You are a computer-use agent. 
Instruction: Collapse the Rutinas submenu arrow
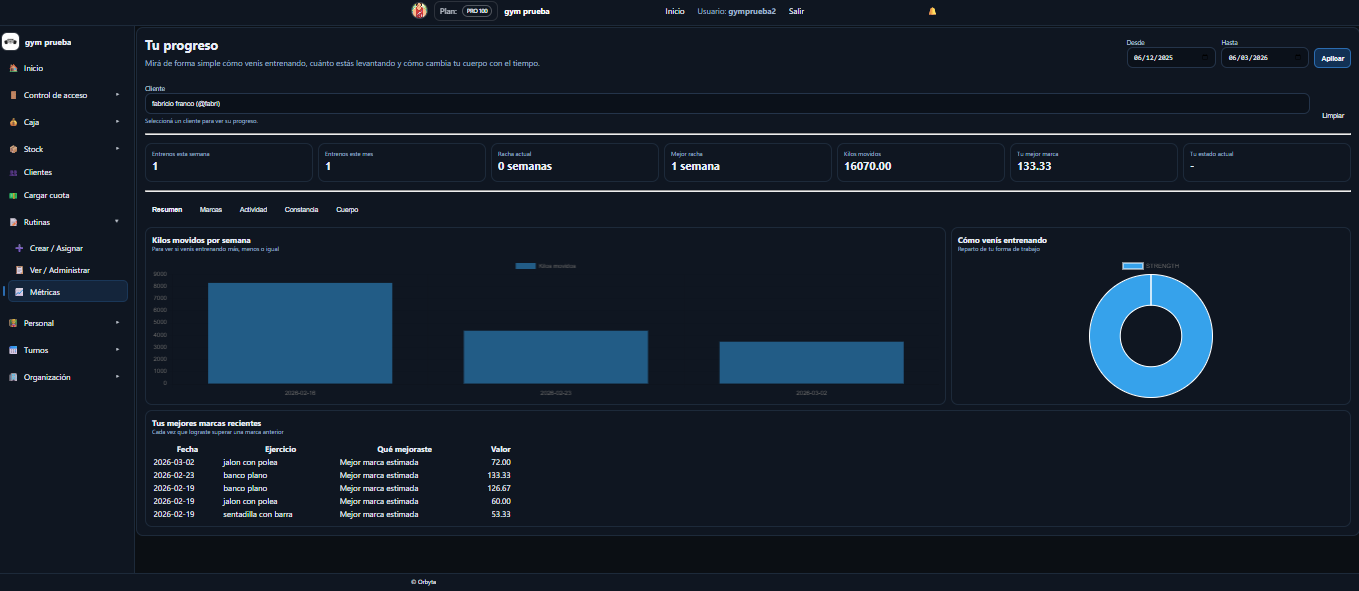(117, 221)
